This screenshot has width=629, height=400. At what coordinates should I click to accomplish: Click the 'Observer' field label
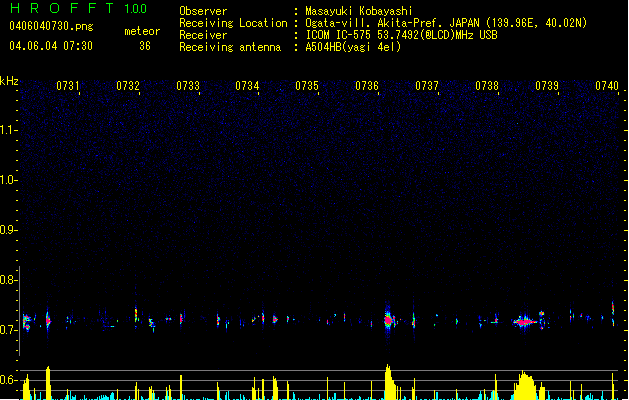click(x=203, y=11)
